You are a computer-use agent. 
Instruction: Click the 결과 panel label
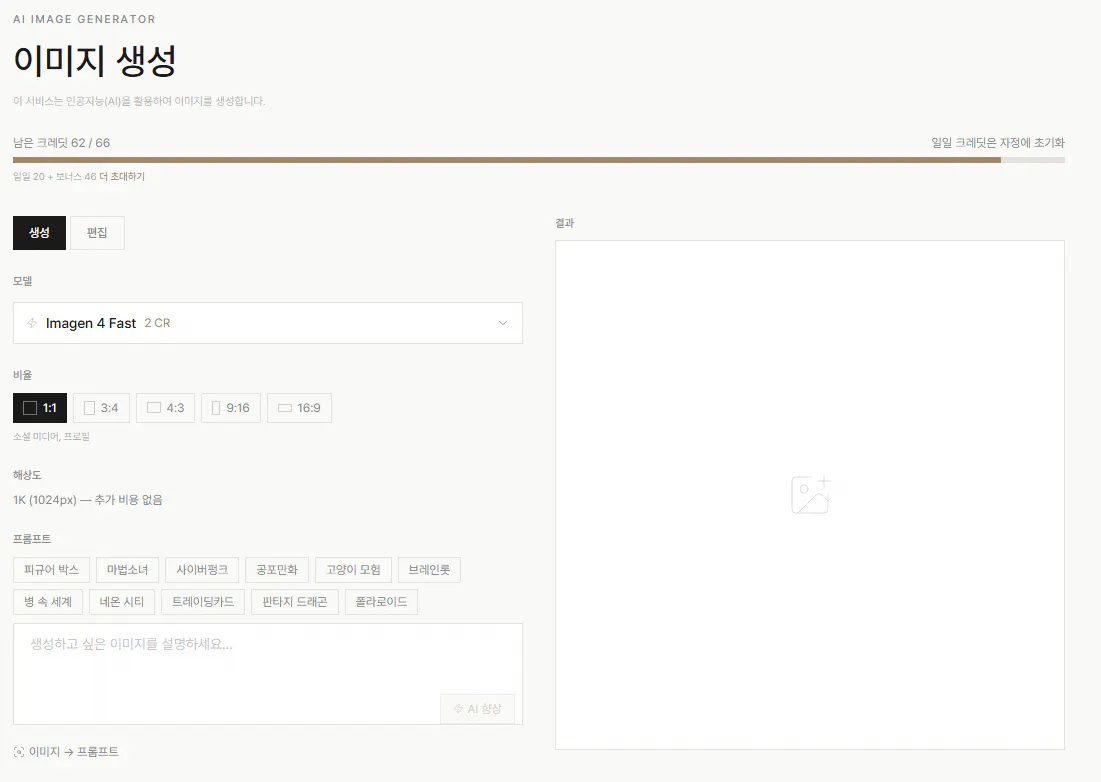(565, 223)
